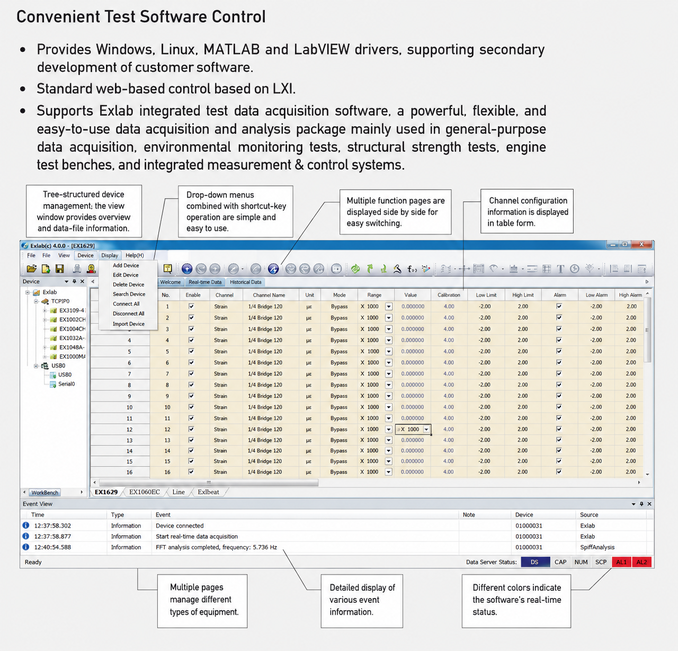
Task: Open the Event View options dropdown arrow
Action: (633, 504)
